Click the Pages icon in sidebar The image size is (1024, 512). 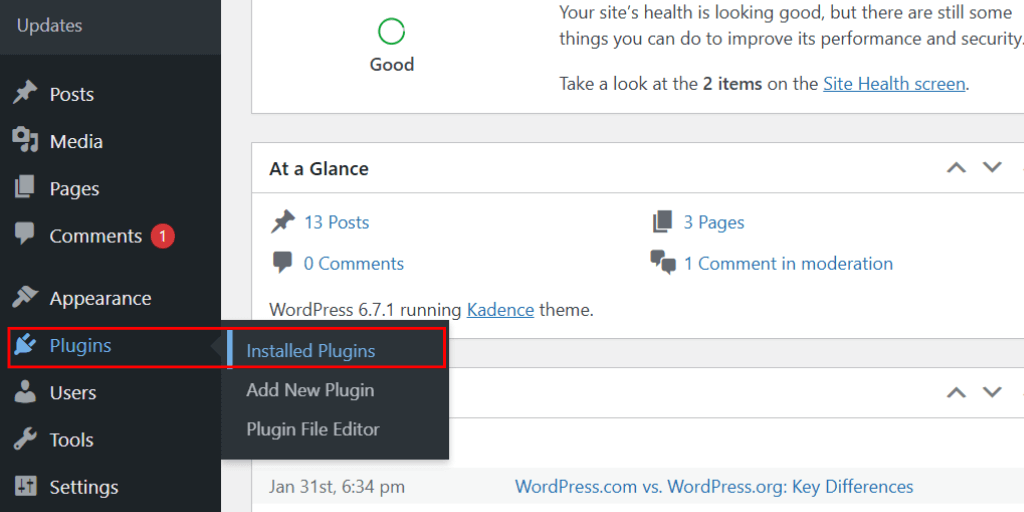(25, 188)
